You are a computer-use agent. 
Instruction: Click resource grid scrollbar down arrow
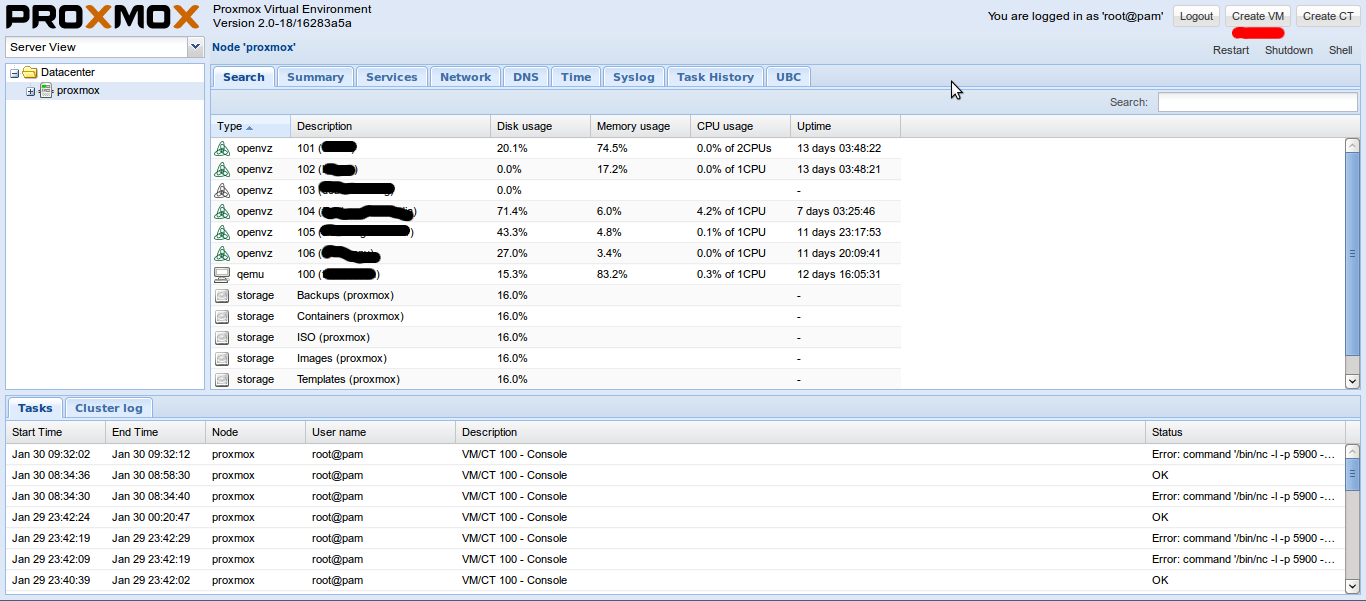pyautogui.click(x=1352, y=381)
